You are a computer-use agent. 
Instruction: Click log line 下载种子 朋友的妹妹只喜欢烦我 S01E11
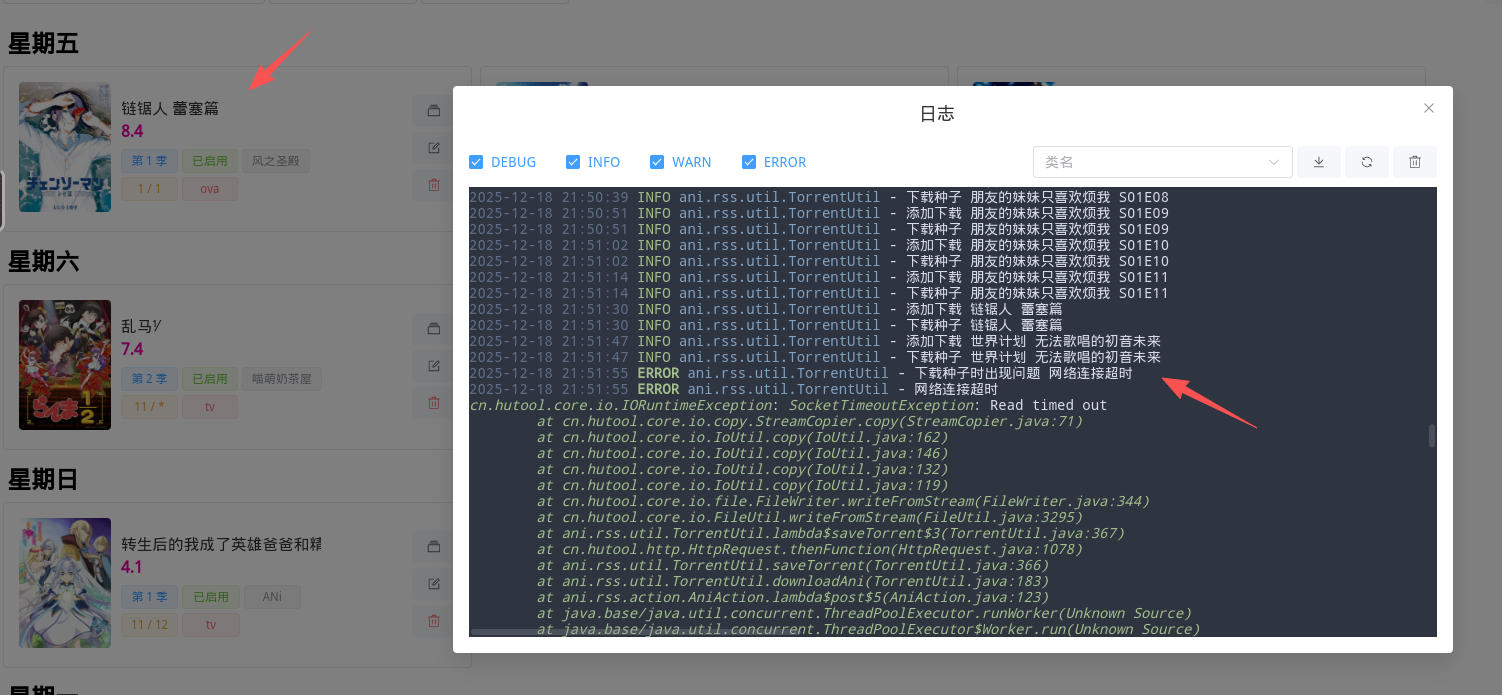click(x=819, y=293)
